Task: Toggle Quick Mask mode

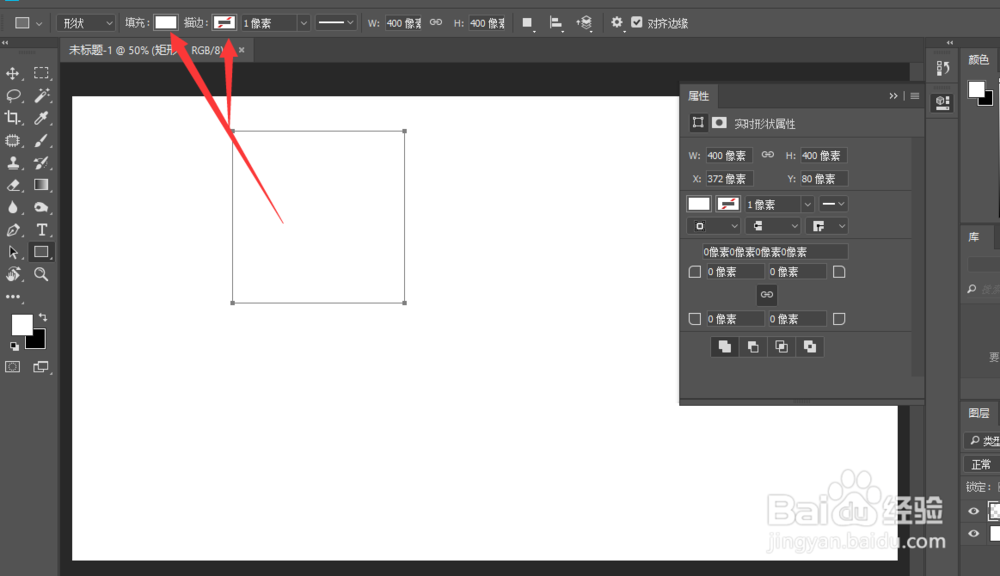Action: point(13,367)
